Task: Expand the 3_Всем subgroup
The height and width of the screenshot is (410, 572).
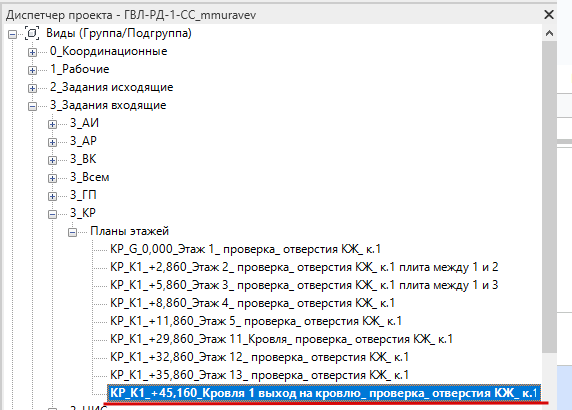Action: pos(52,178)
